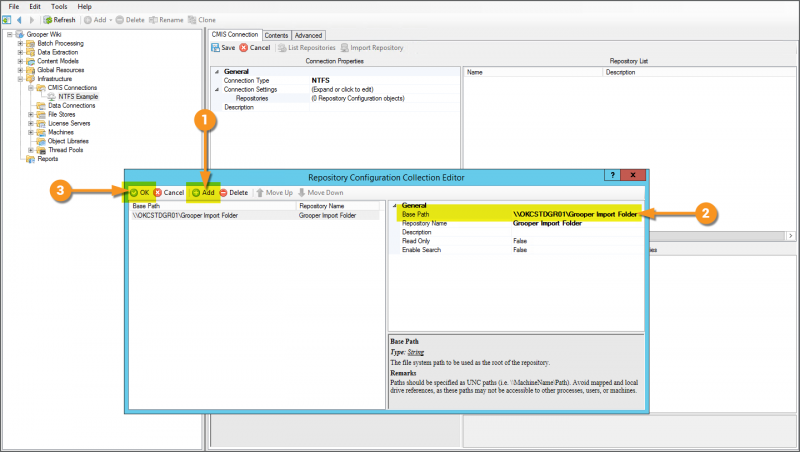800x452 pixels.
Task: Switch to the Advanced tab
Action: pos(308,35)
